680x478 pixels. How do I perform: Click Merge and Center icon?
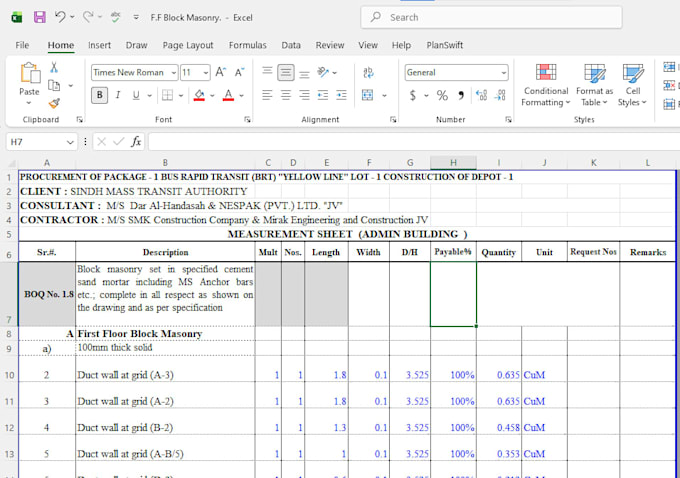click(368, 95)
